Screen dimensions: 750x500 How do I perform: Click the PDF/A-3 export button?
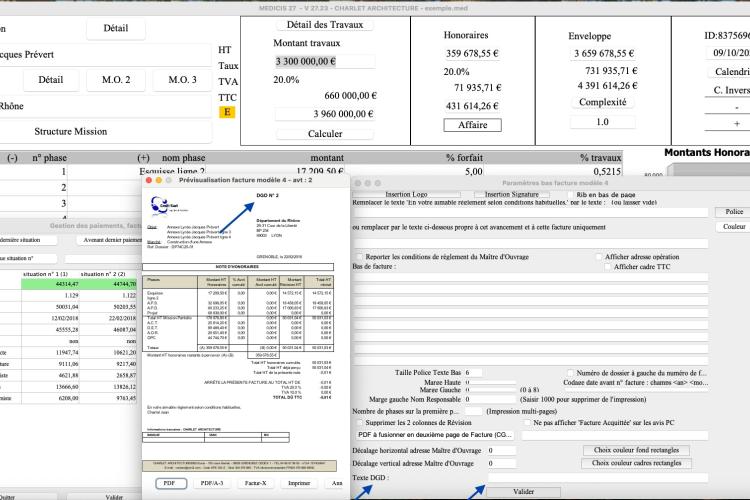coord(212,483)
